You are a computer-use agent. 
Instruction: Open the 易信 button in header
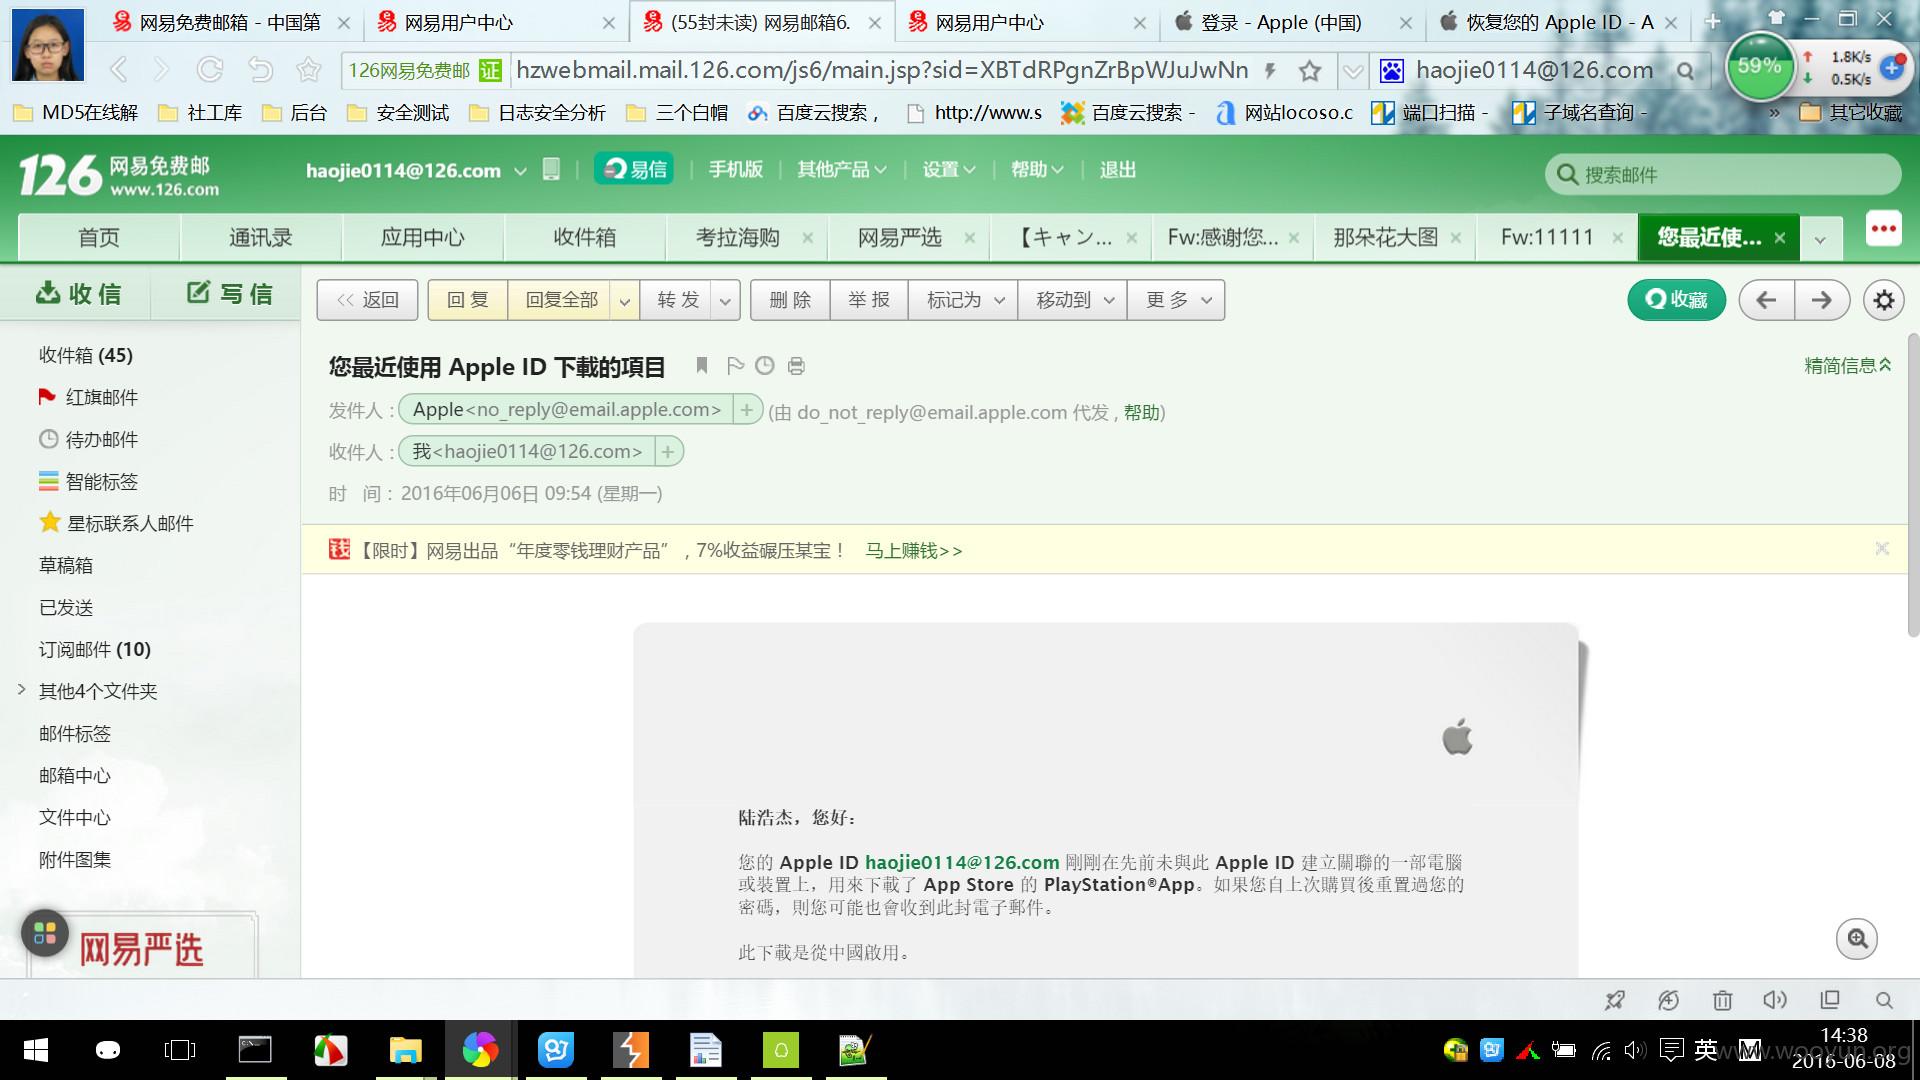(634, 169)
